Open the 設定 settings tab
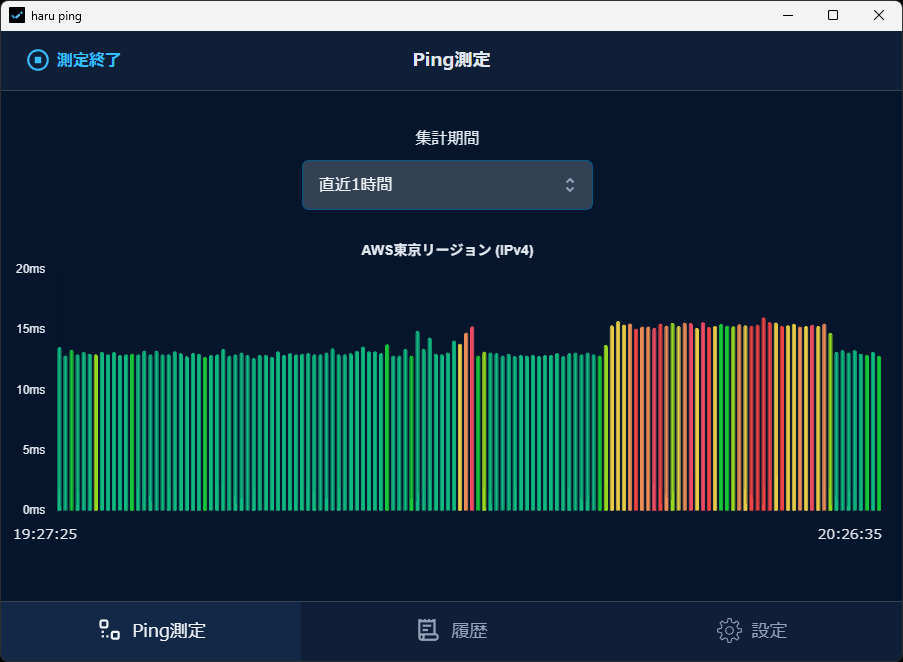The width and height of the screenshot is (903, 662). pos(752,631)
